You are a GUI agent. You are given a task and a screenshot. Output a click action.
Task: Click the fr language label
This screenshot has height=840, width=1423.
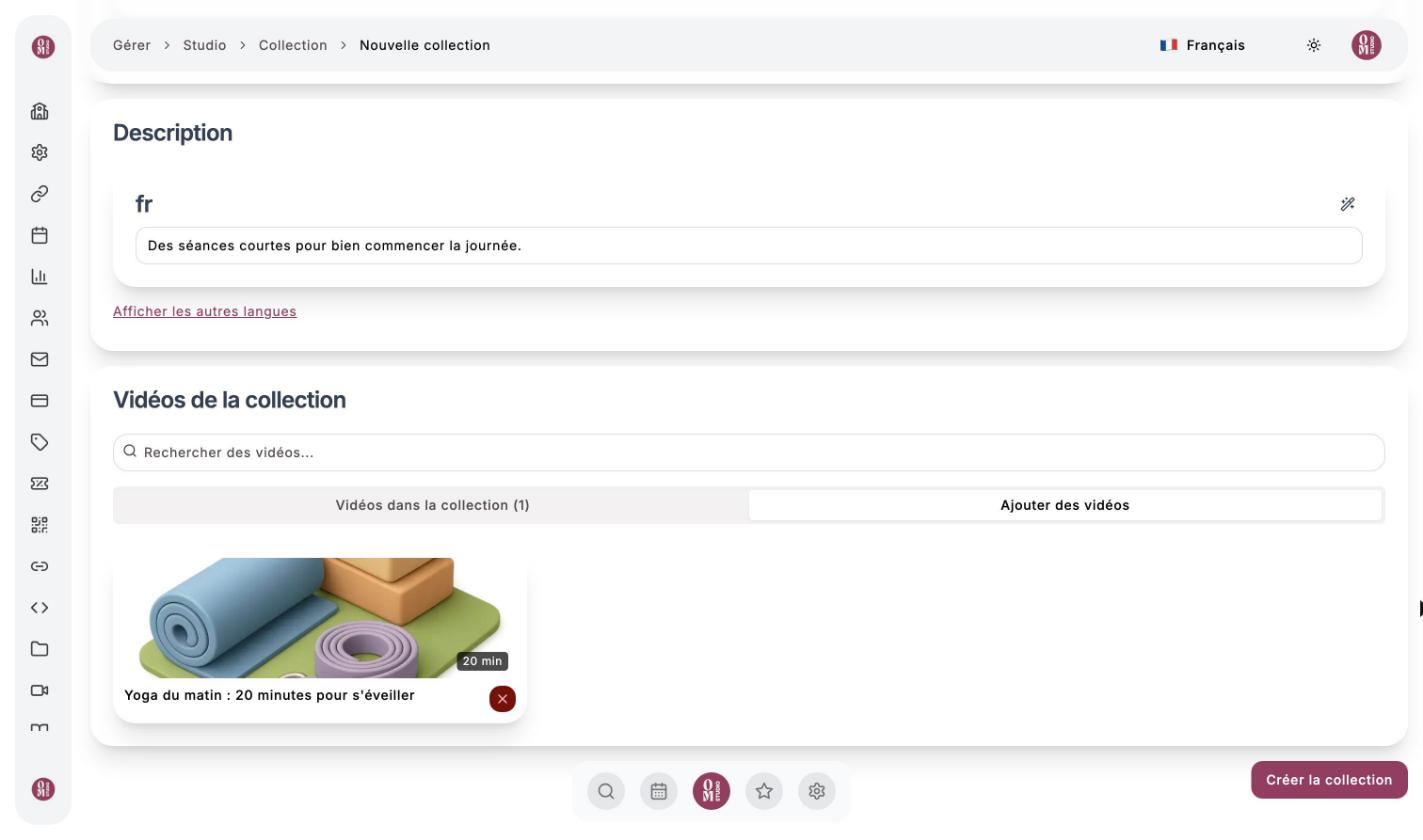pos(144,204)
